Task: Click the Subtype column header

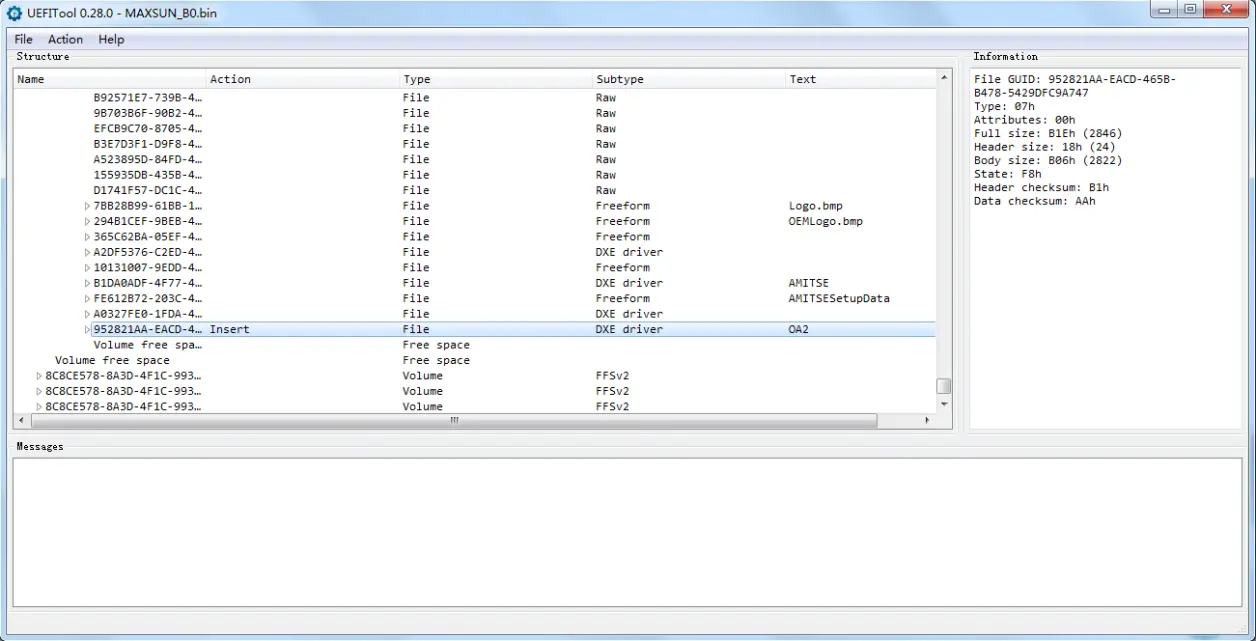Action: (689, 79)
